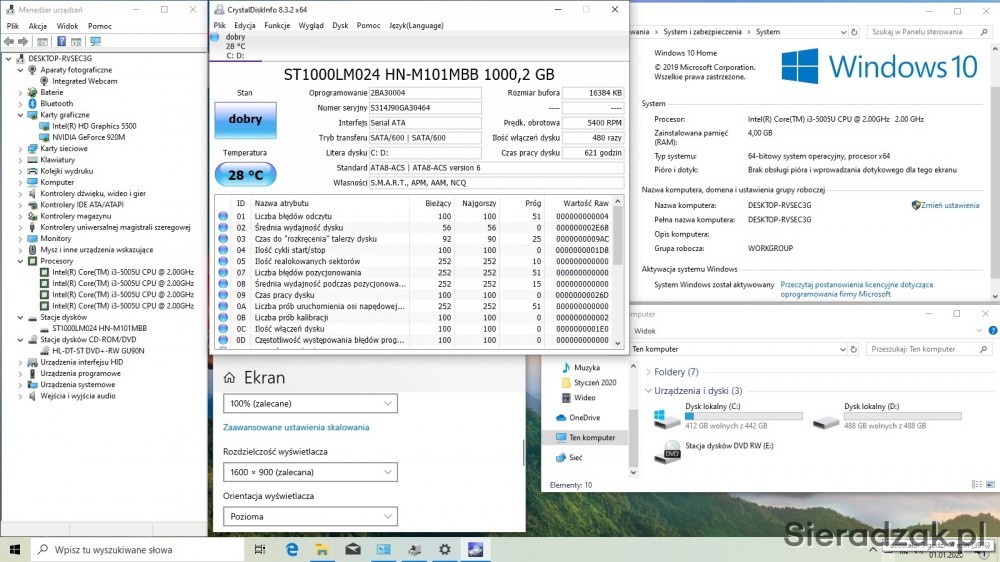Select Integrated Webcam device
This screenshot has width=1000, height=562.
point(84,81)
